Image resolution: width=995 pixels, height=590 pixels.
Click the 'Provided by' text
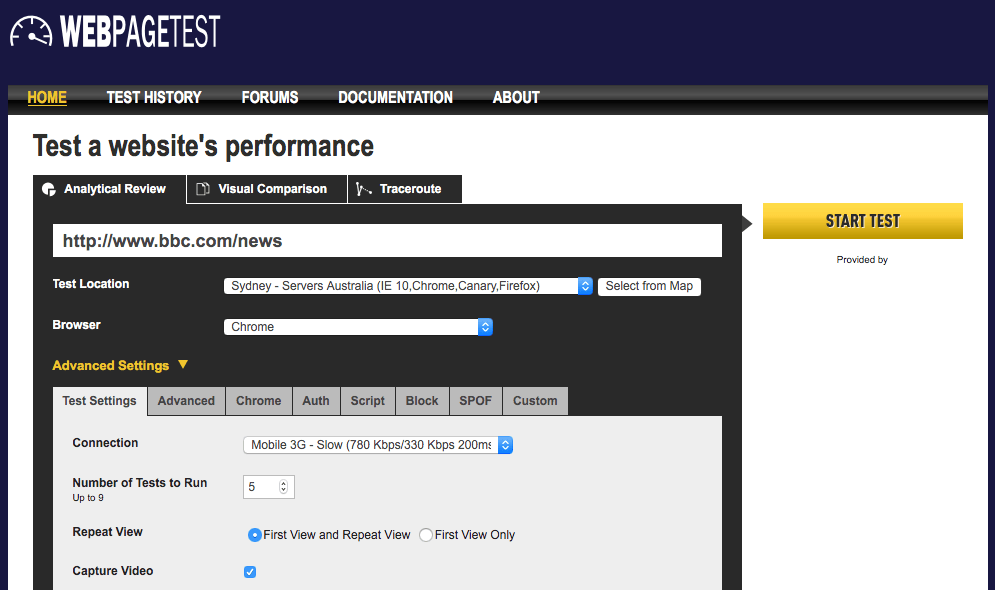862,259
